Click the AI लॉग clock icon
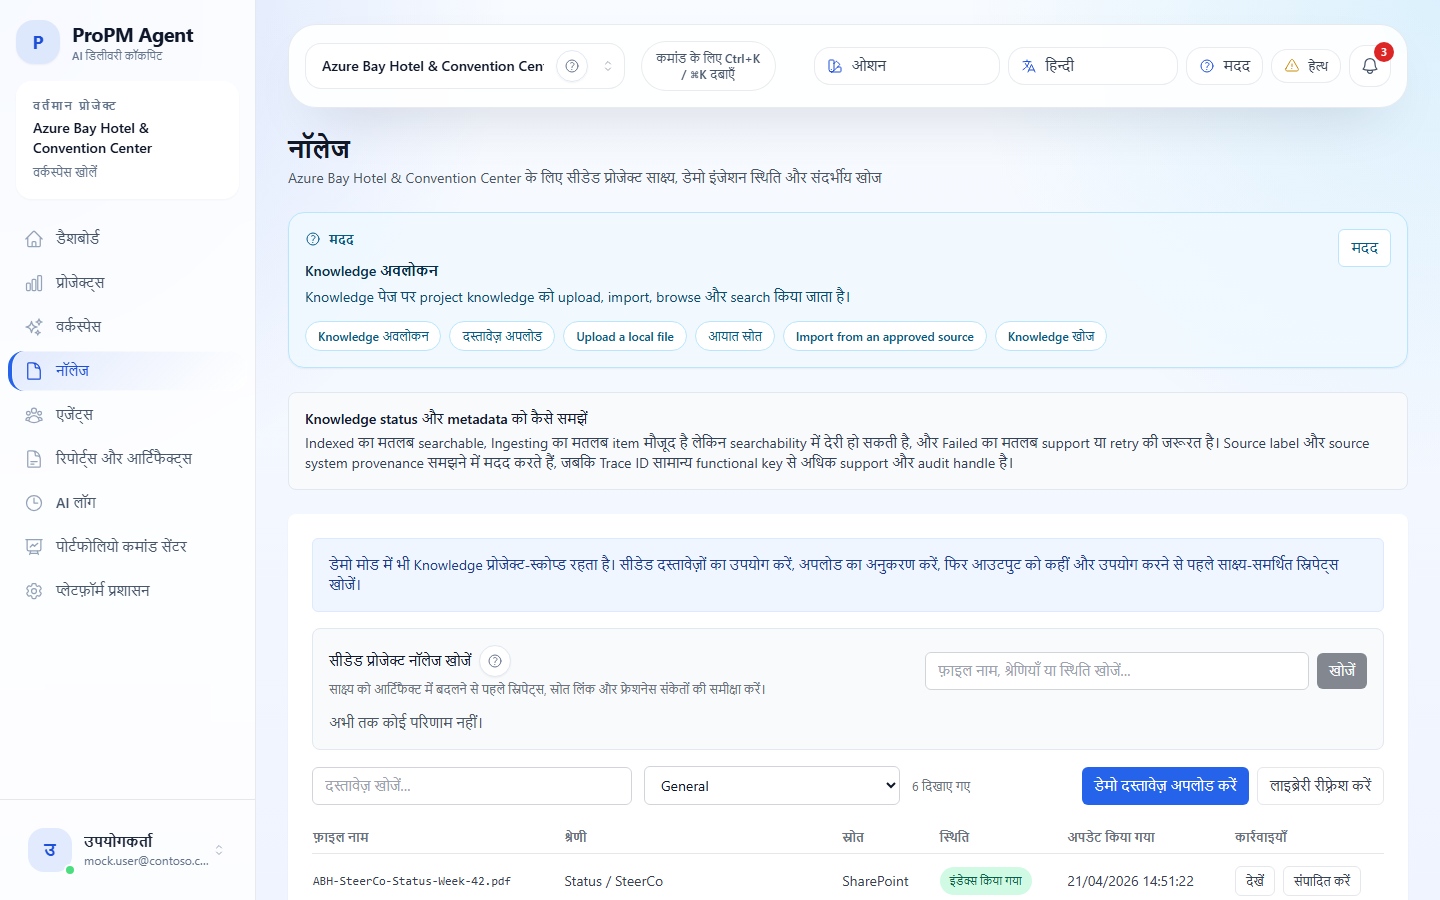 pos(34,503)
